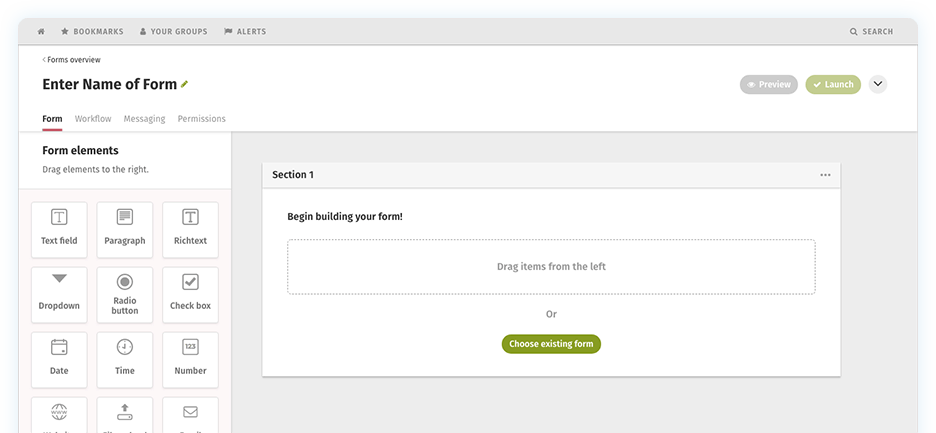
Task: Open Your Groups in the top navigation
Action: click(174, 32)
